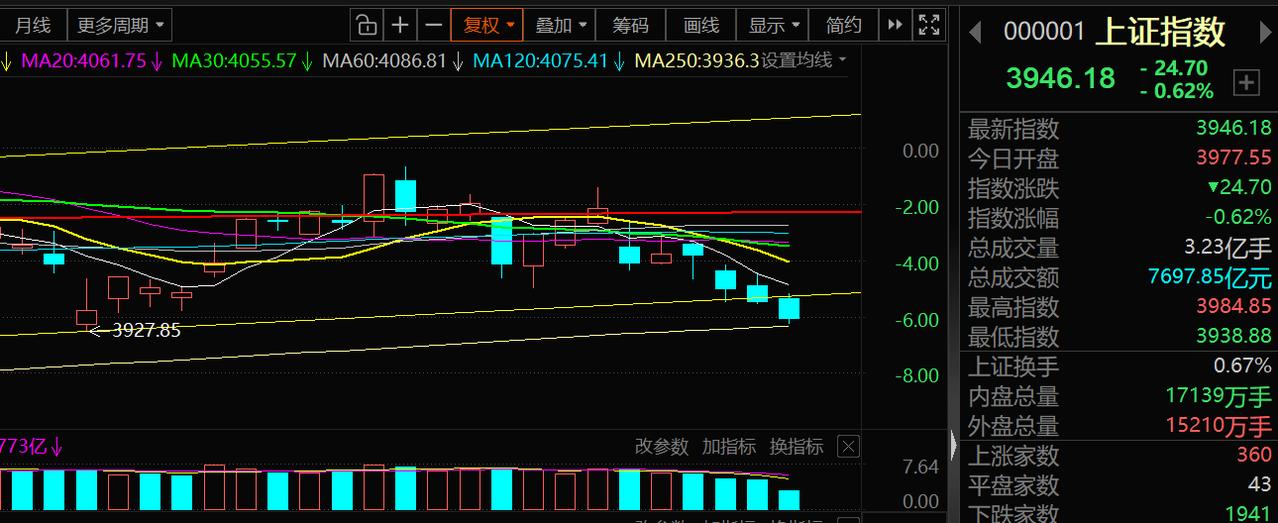Screen dimensions: 1278x523
Task: Click the 上证指数 title
Action: click(1160, 32)
